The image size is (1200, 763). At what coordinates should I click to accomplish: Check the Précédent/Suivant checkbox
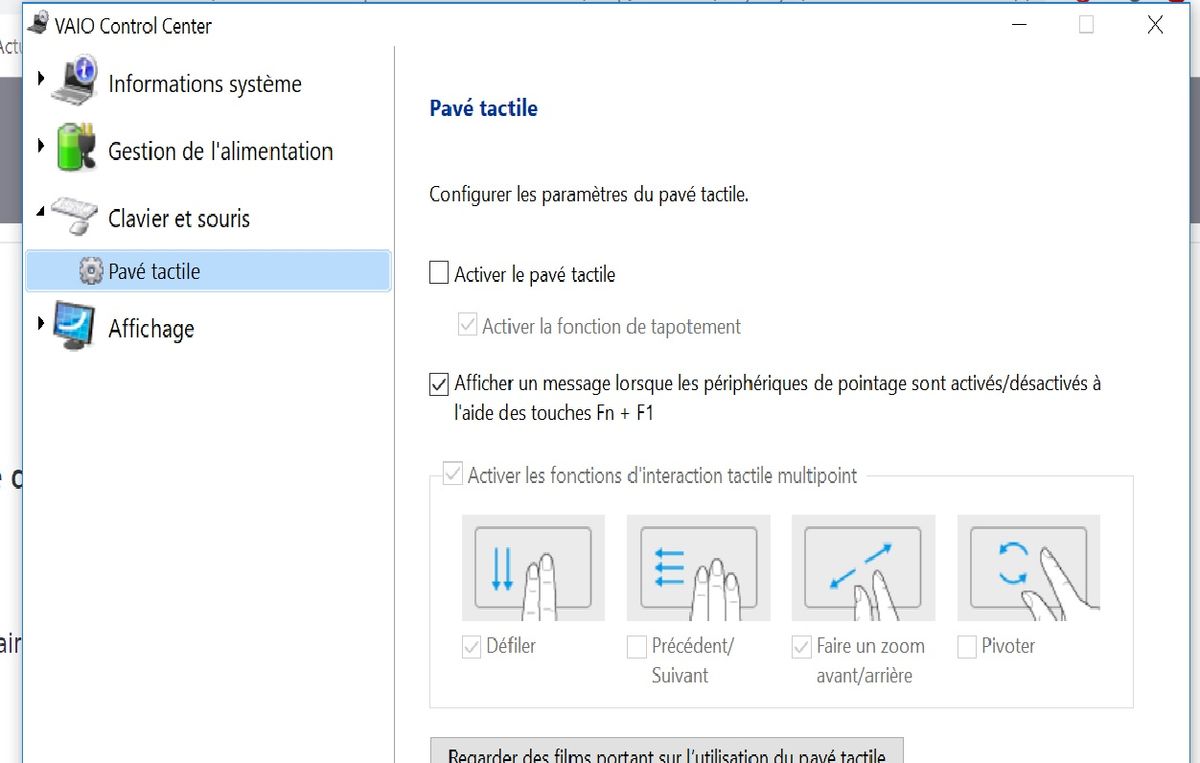636,647
